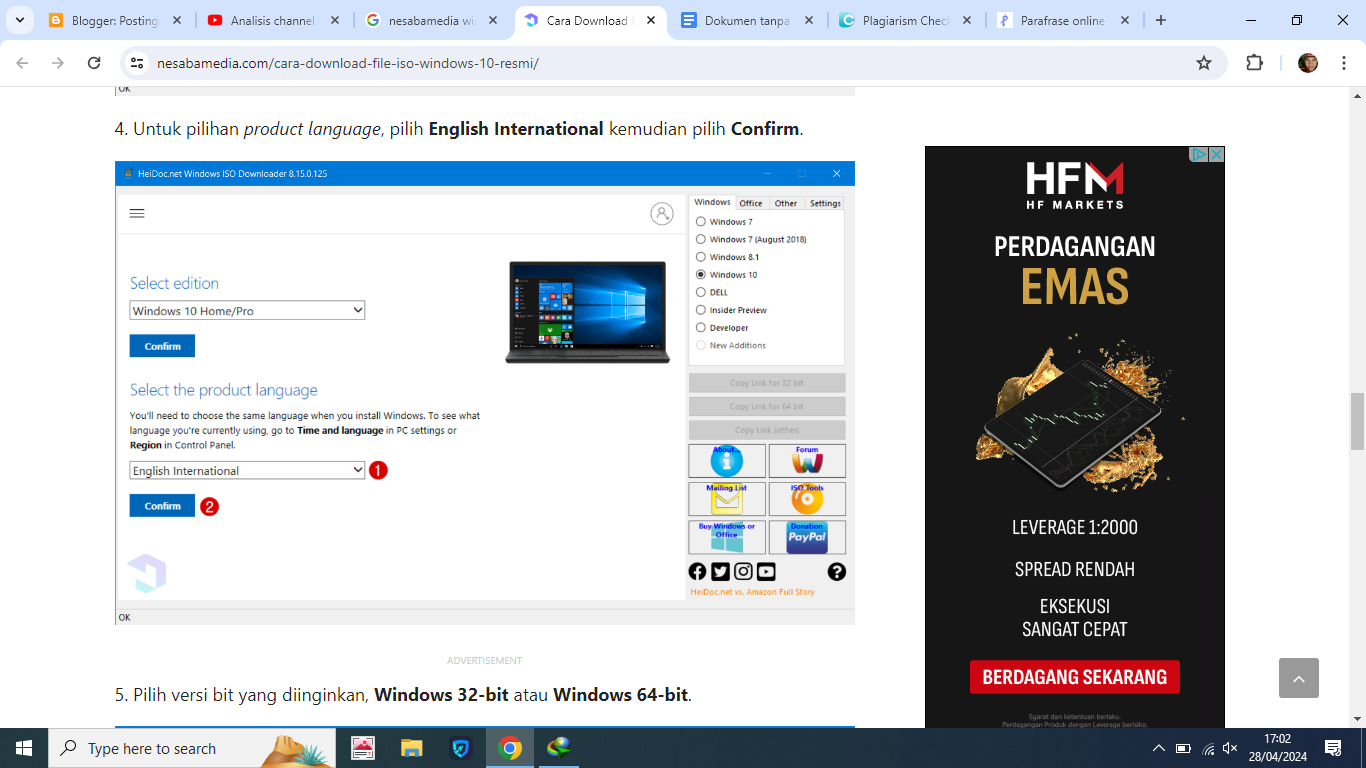Image resolution: width=1366 pixels, height=768 pixels.
Task: Click the Other tab in ISO Downloader image
Action: point(786,203)
